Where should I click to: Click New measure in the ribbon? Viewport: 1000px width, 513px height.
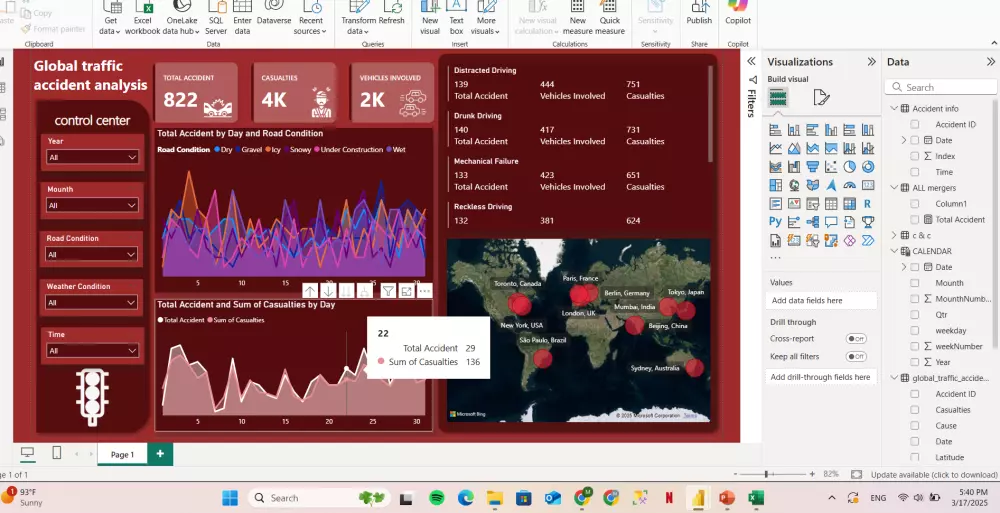577,17
